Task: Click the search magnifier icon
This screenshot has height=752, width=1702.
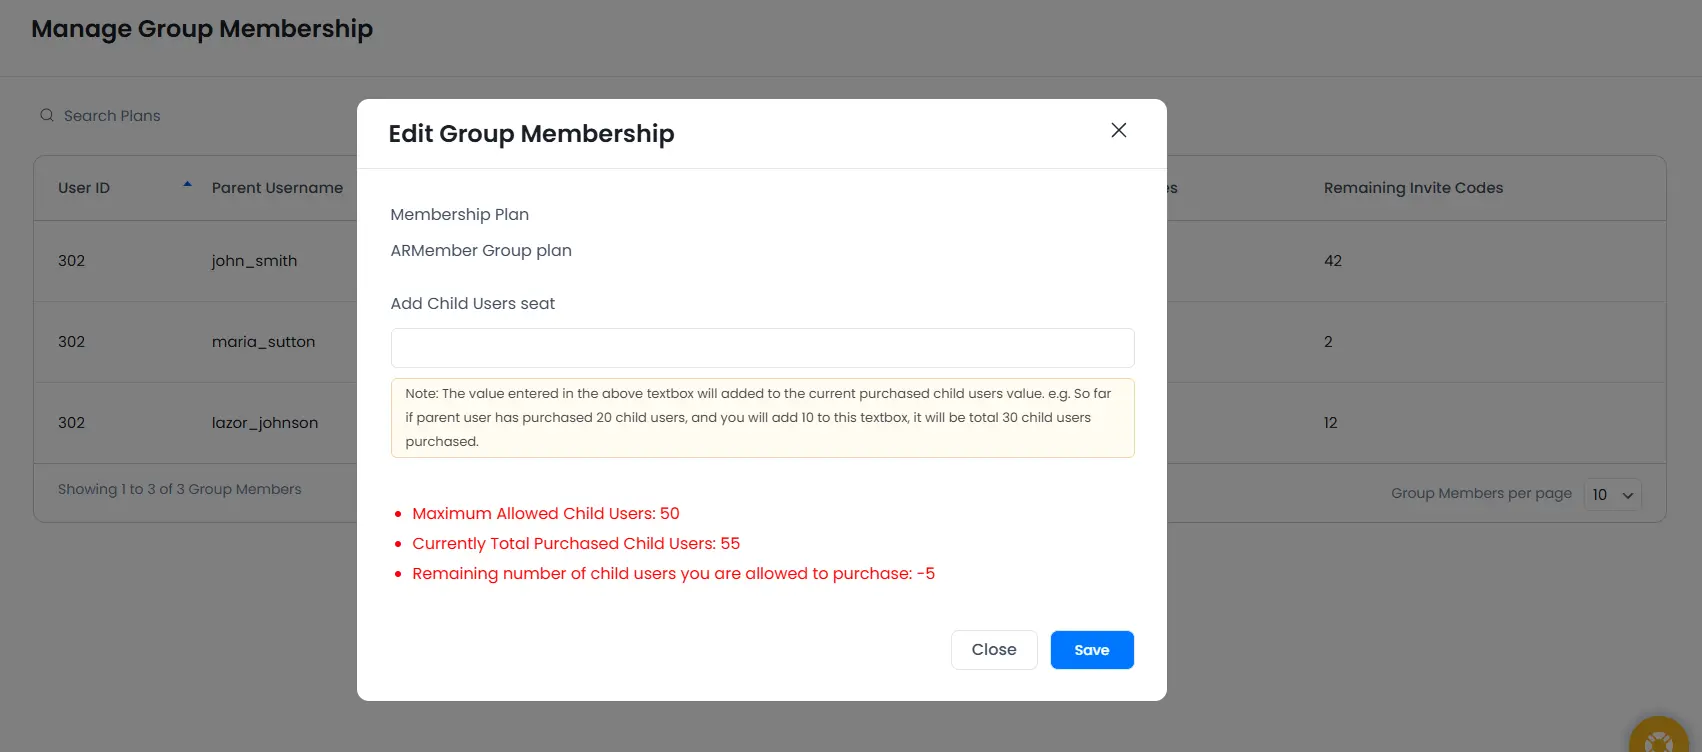Action: (47, 116)
